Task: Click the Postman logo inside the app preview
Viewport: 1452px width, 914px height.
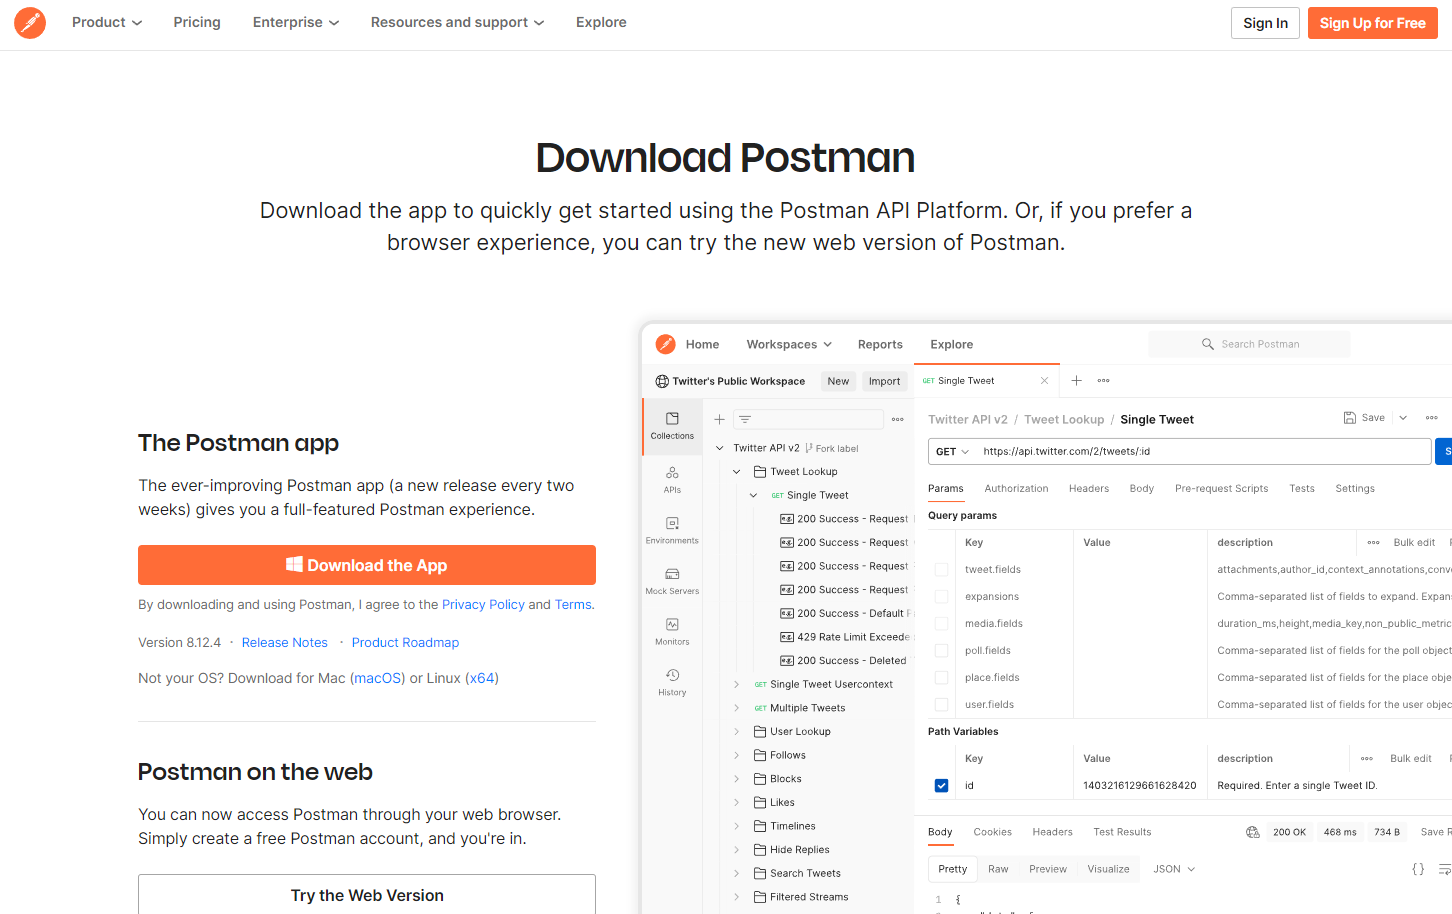Action: point(666,344)
